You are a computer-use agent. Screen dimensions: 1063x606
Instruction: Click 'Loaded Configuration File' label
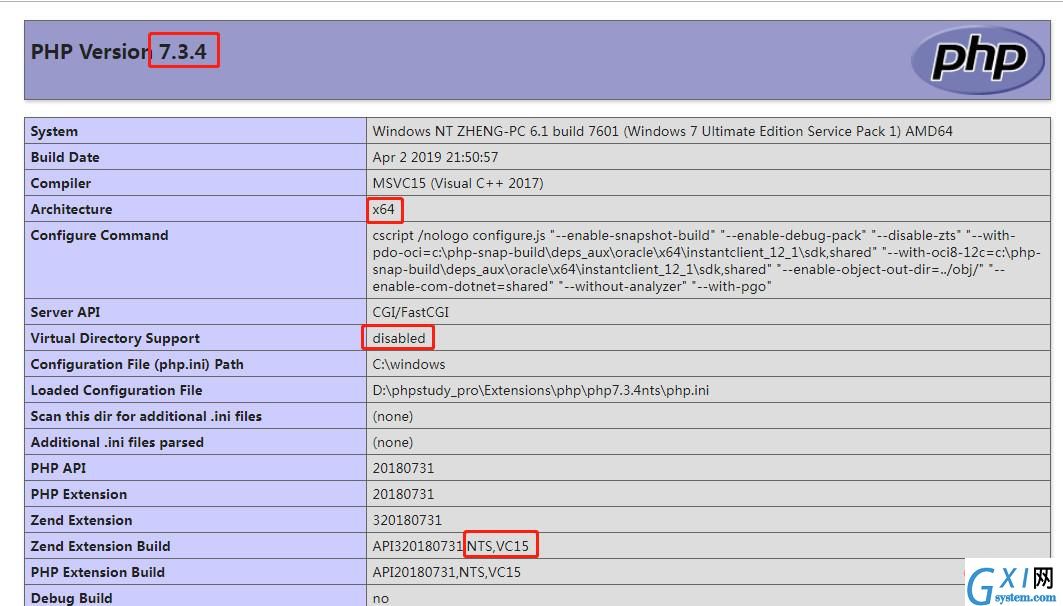click(x=117, y=390)
